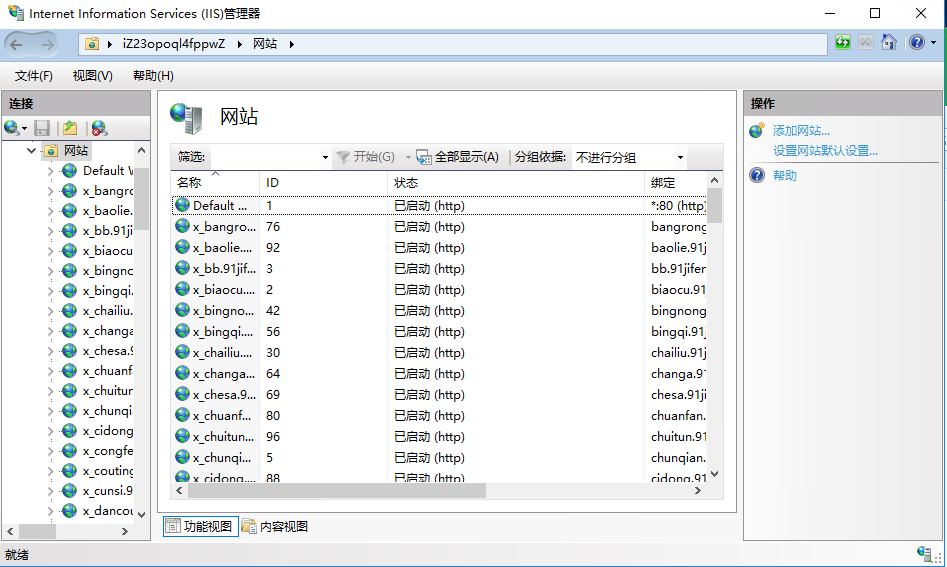Switch to the 功能视图 tab

coord(201,527)
